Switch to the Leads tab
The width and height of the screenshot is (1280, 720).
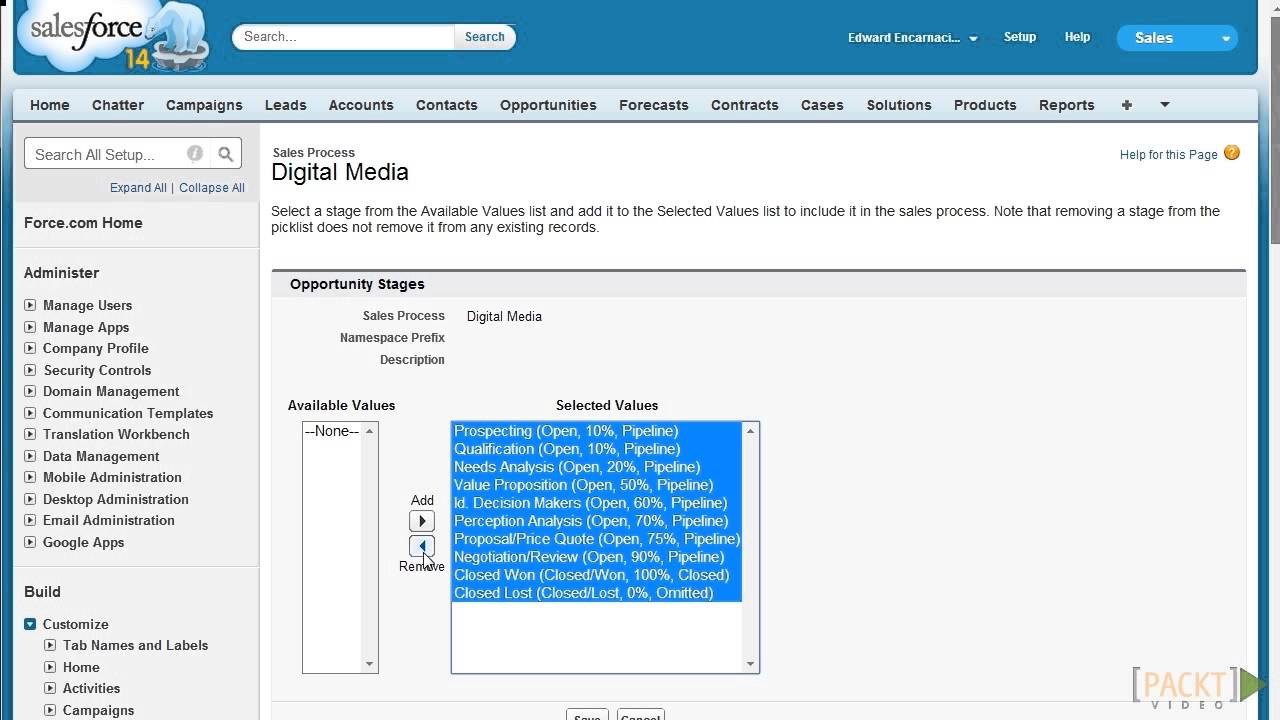286,105
